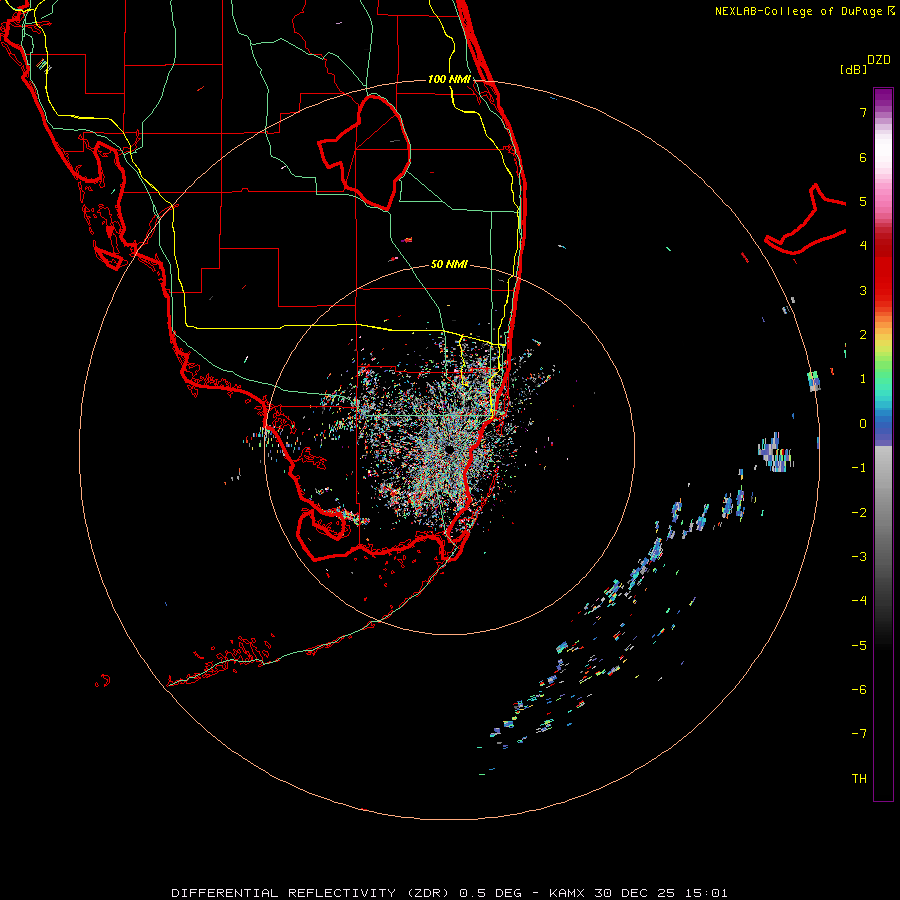This screenshot has height=900, width=900.
Task: Click the -3 value on the color scale
Action: pyautogui.click(x=859, y=557)
